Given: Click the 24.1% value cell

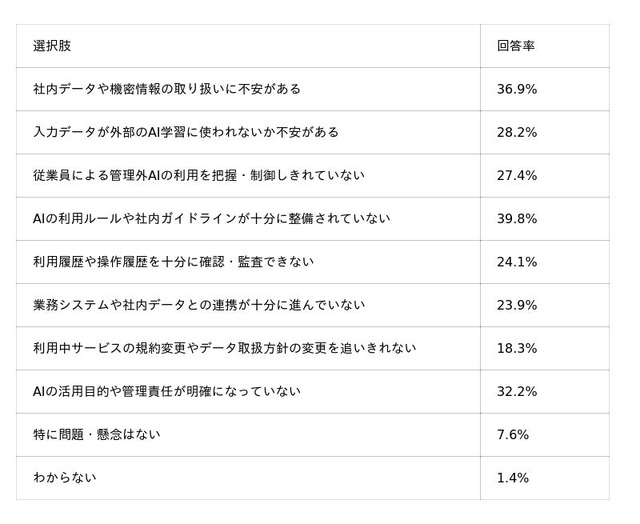Looking at the screenshot, I should click(x=516, y=262).
